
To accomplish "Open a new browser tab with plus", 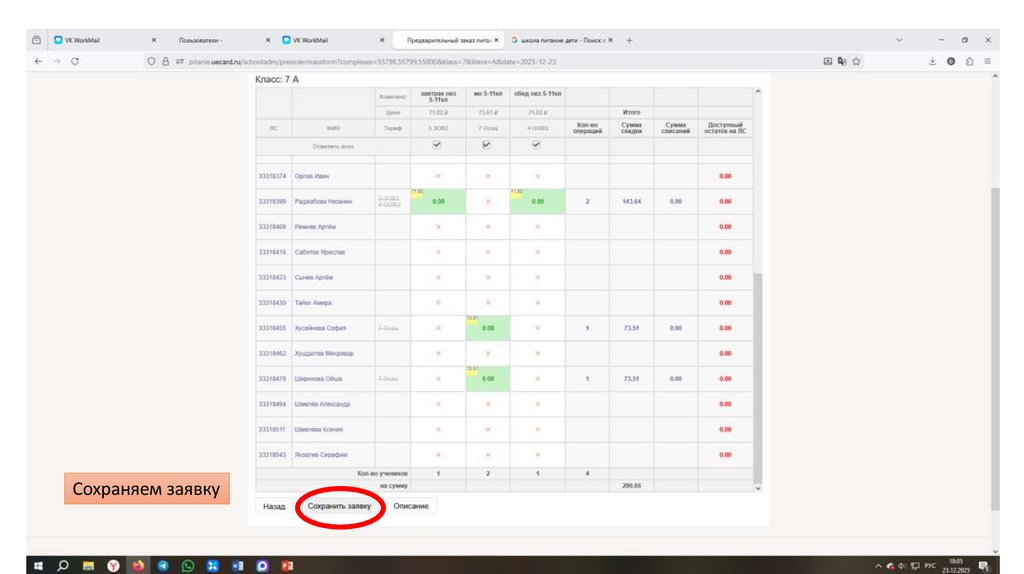I will pos(630,40).
